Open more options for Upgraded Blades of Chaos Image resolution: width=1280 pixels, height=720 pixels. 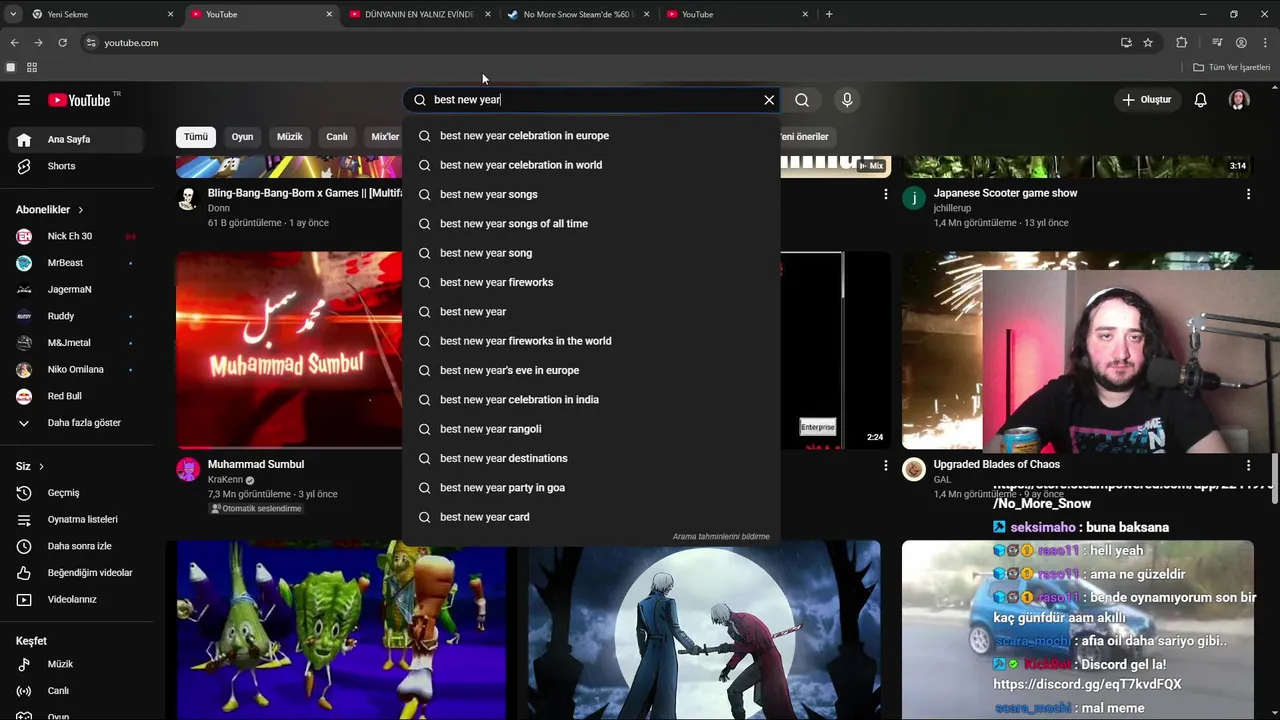1248,465
